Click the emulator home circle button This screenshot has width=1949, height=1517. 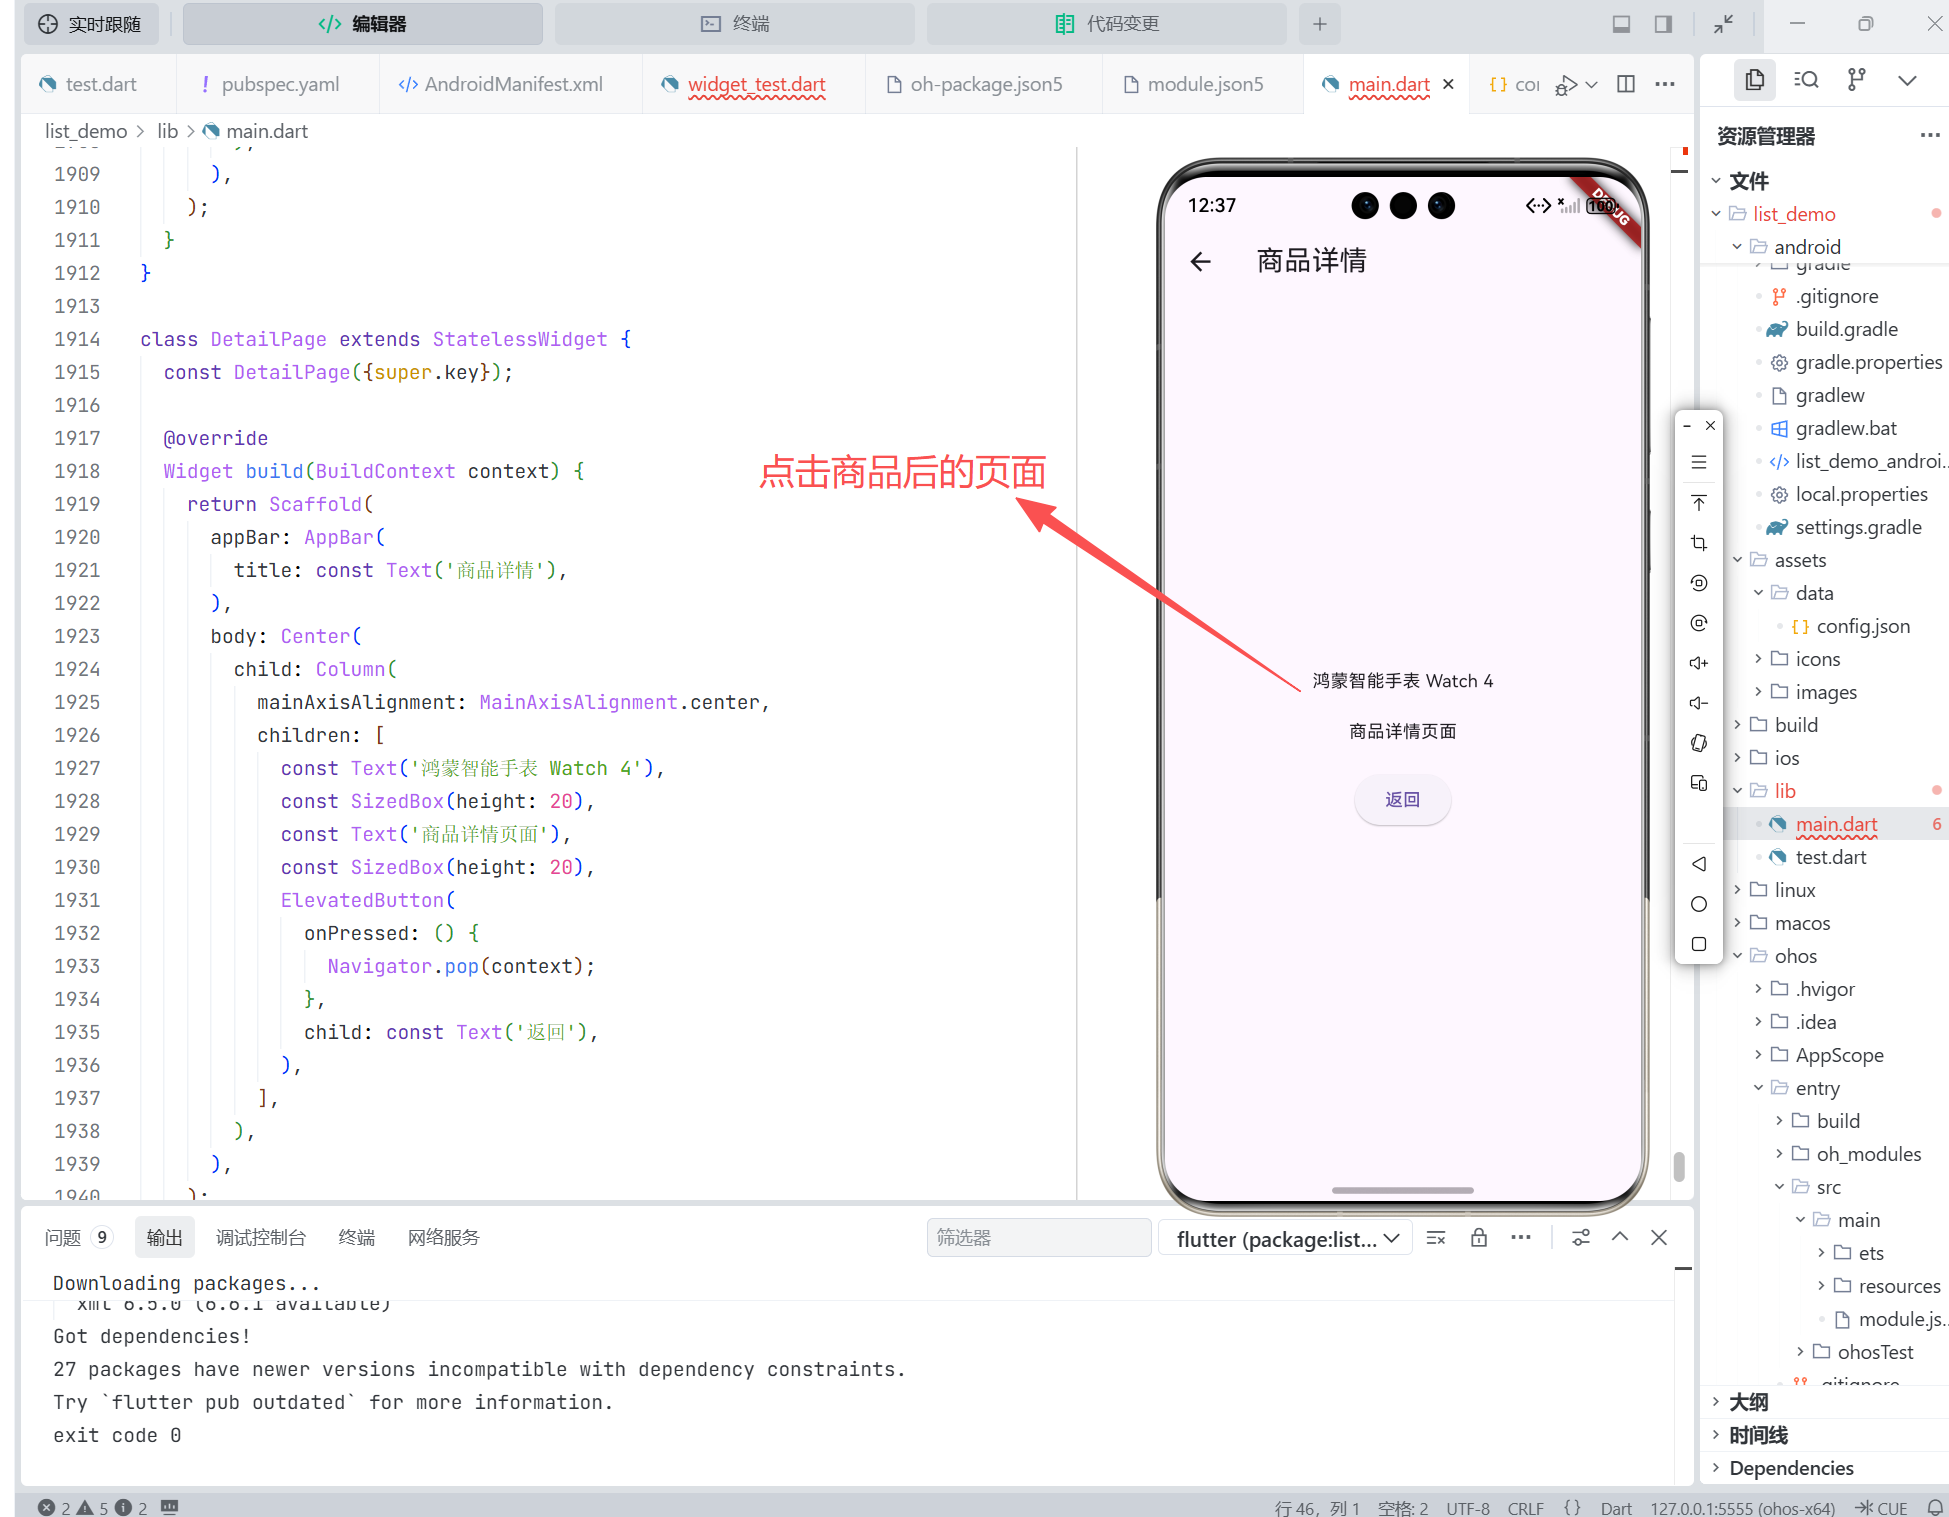point(1699,904)
